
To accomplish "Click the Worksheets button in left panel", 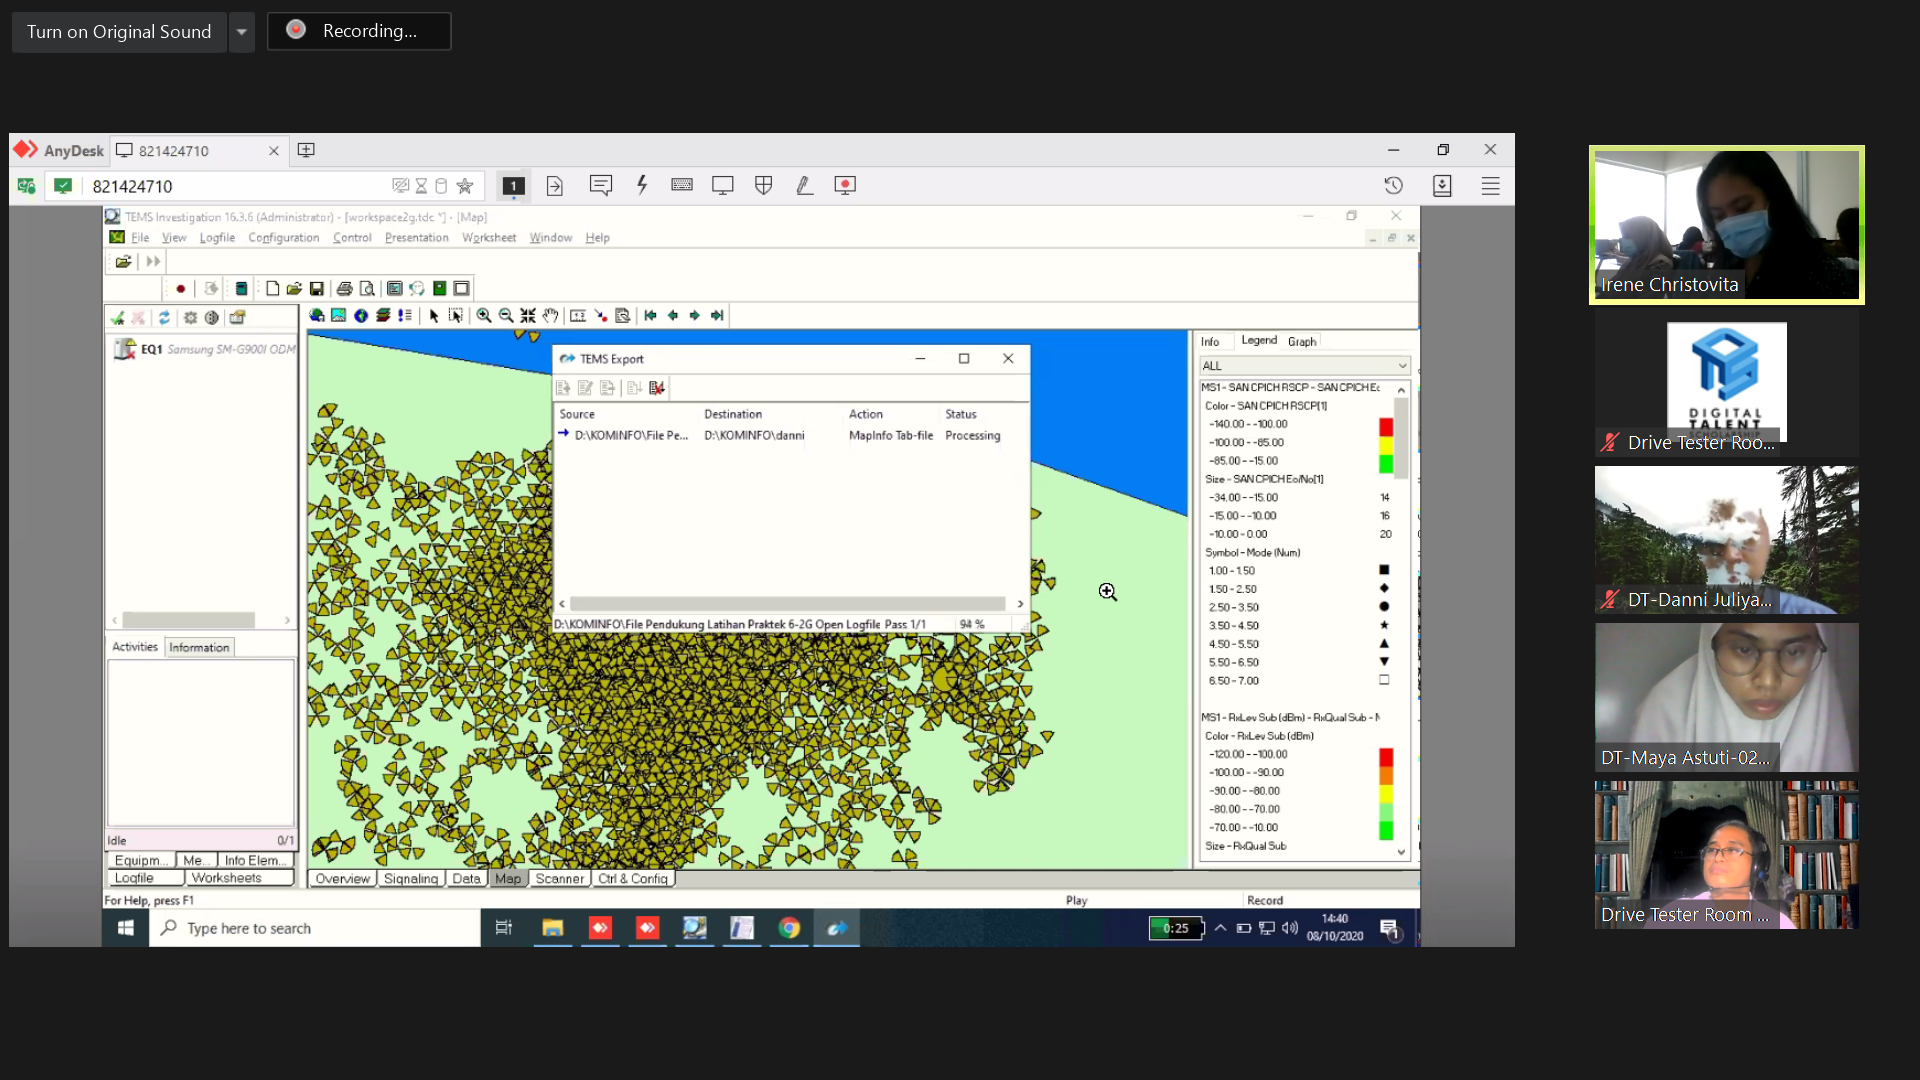I will tap(226, 878).
